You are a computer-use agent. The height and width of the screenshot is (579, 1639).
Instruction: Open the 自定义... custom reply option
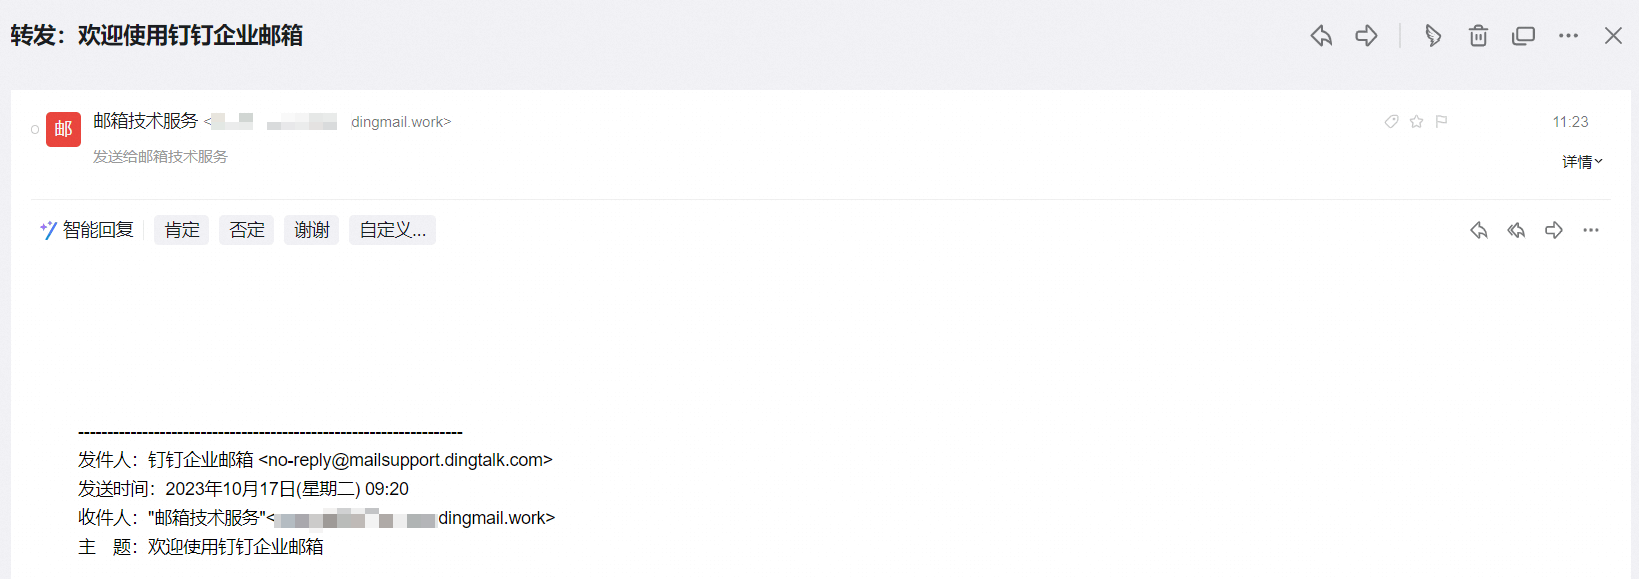click(x=392, y=230)
